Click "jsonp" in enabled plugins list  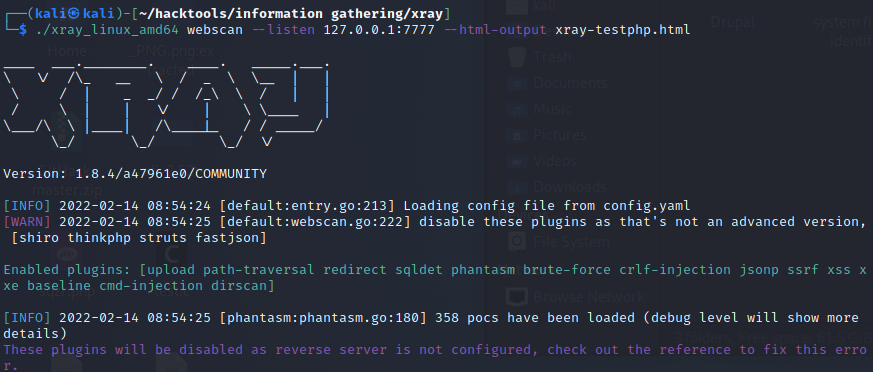point(758,270)
